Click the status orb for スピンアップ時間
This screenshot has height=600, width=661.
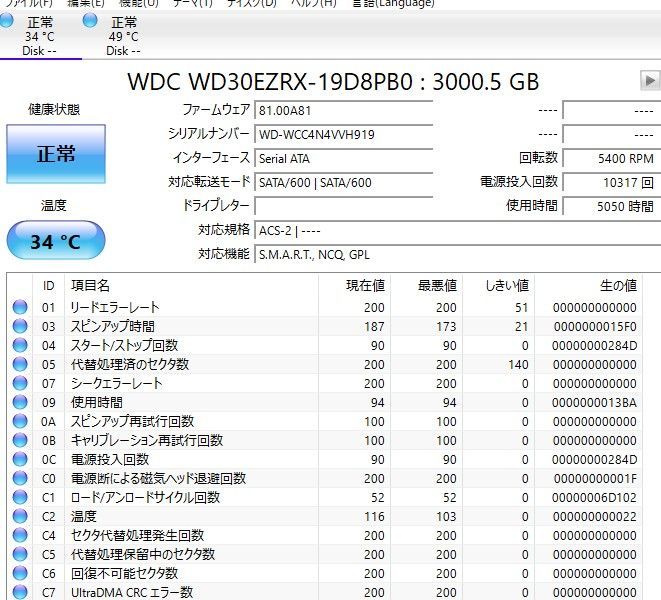(20, 327)
